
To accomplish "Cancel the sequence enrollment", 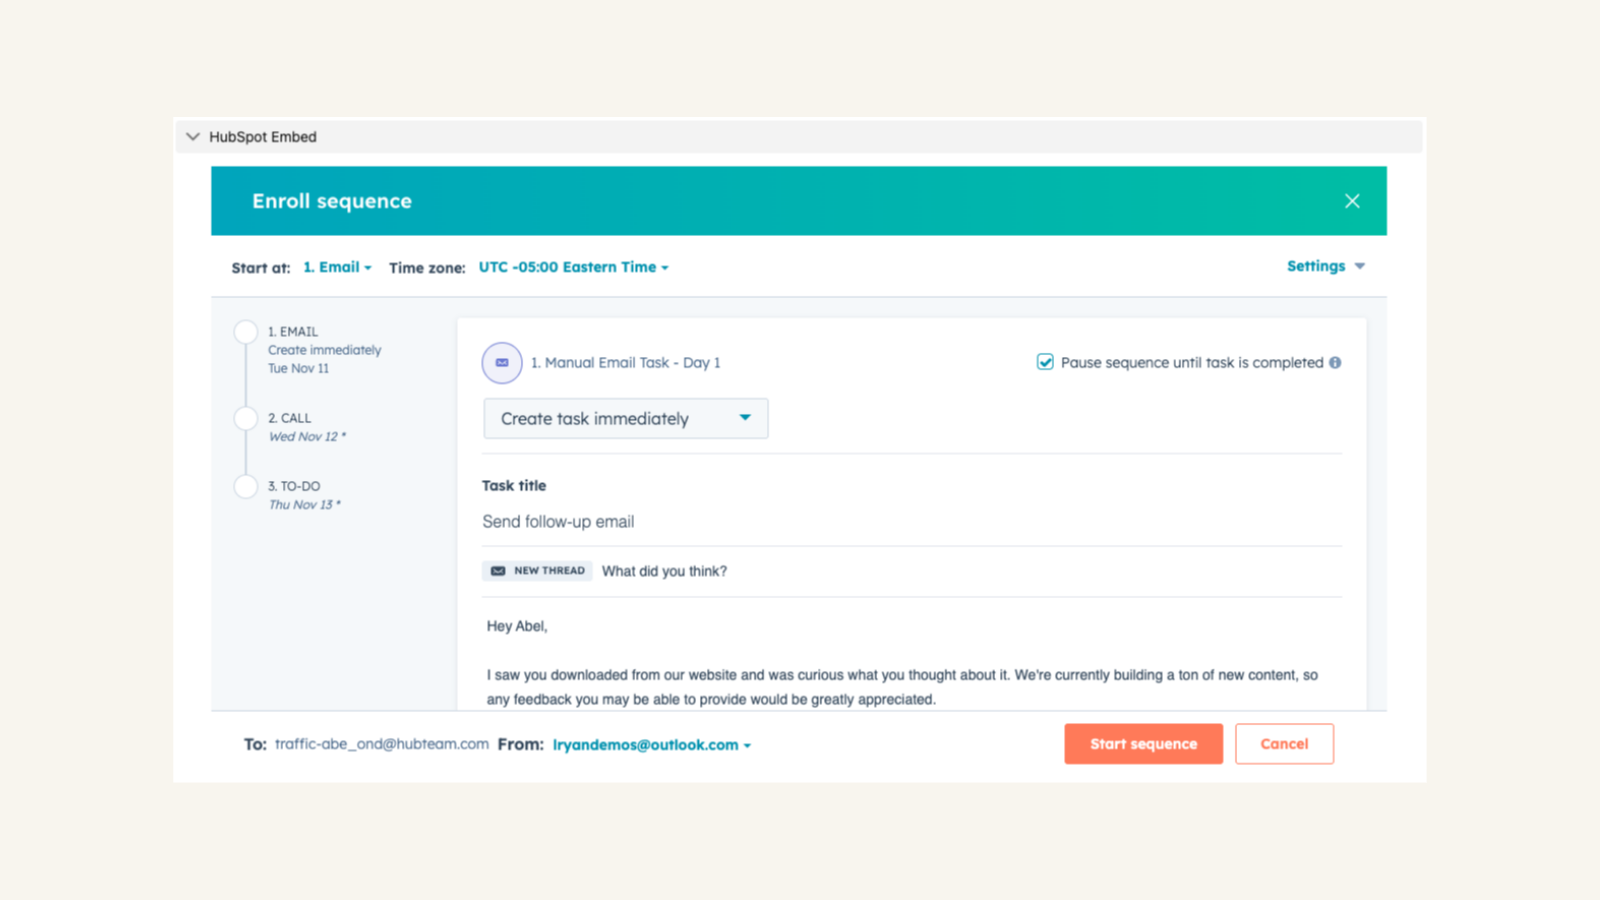I will (1284, 743).
